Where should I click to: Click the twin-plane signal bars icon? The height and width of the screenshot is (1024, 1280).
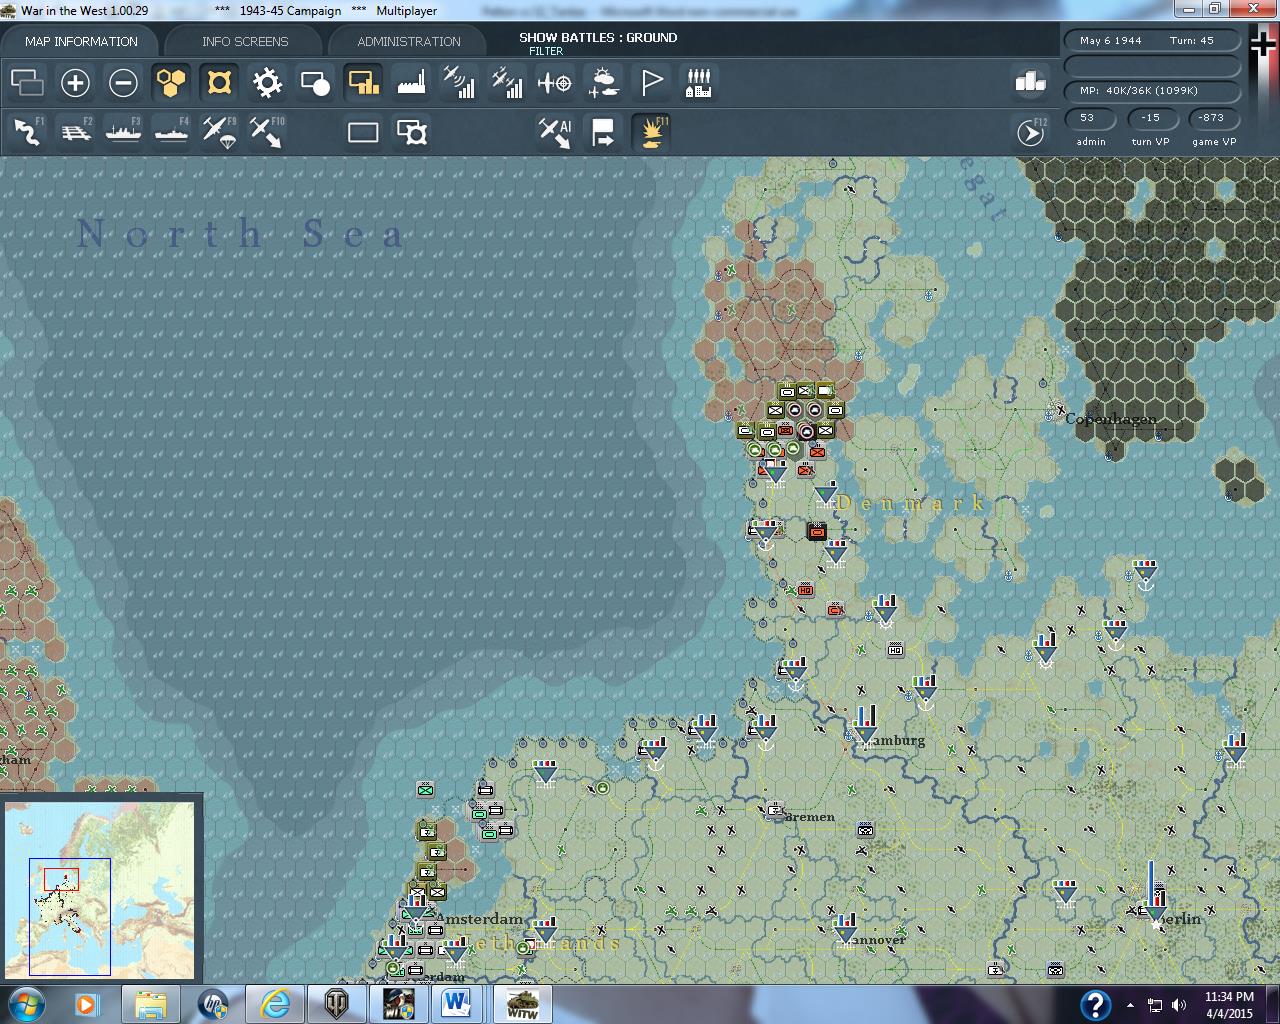[507, 82]
